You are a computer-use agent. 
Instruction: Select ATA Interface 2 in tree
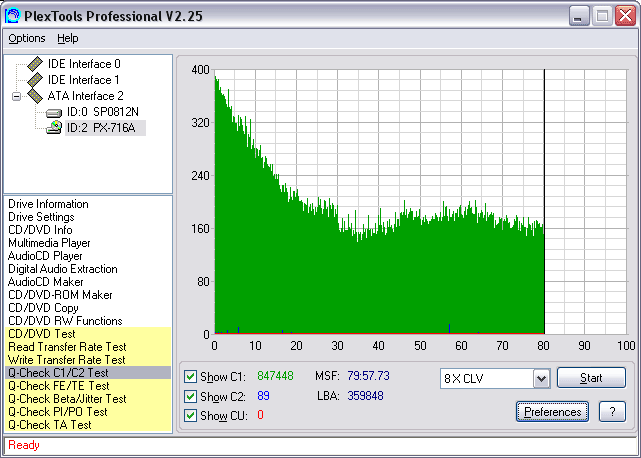(85, 96)
